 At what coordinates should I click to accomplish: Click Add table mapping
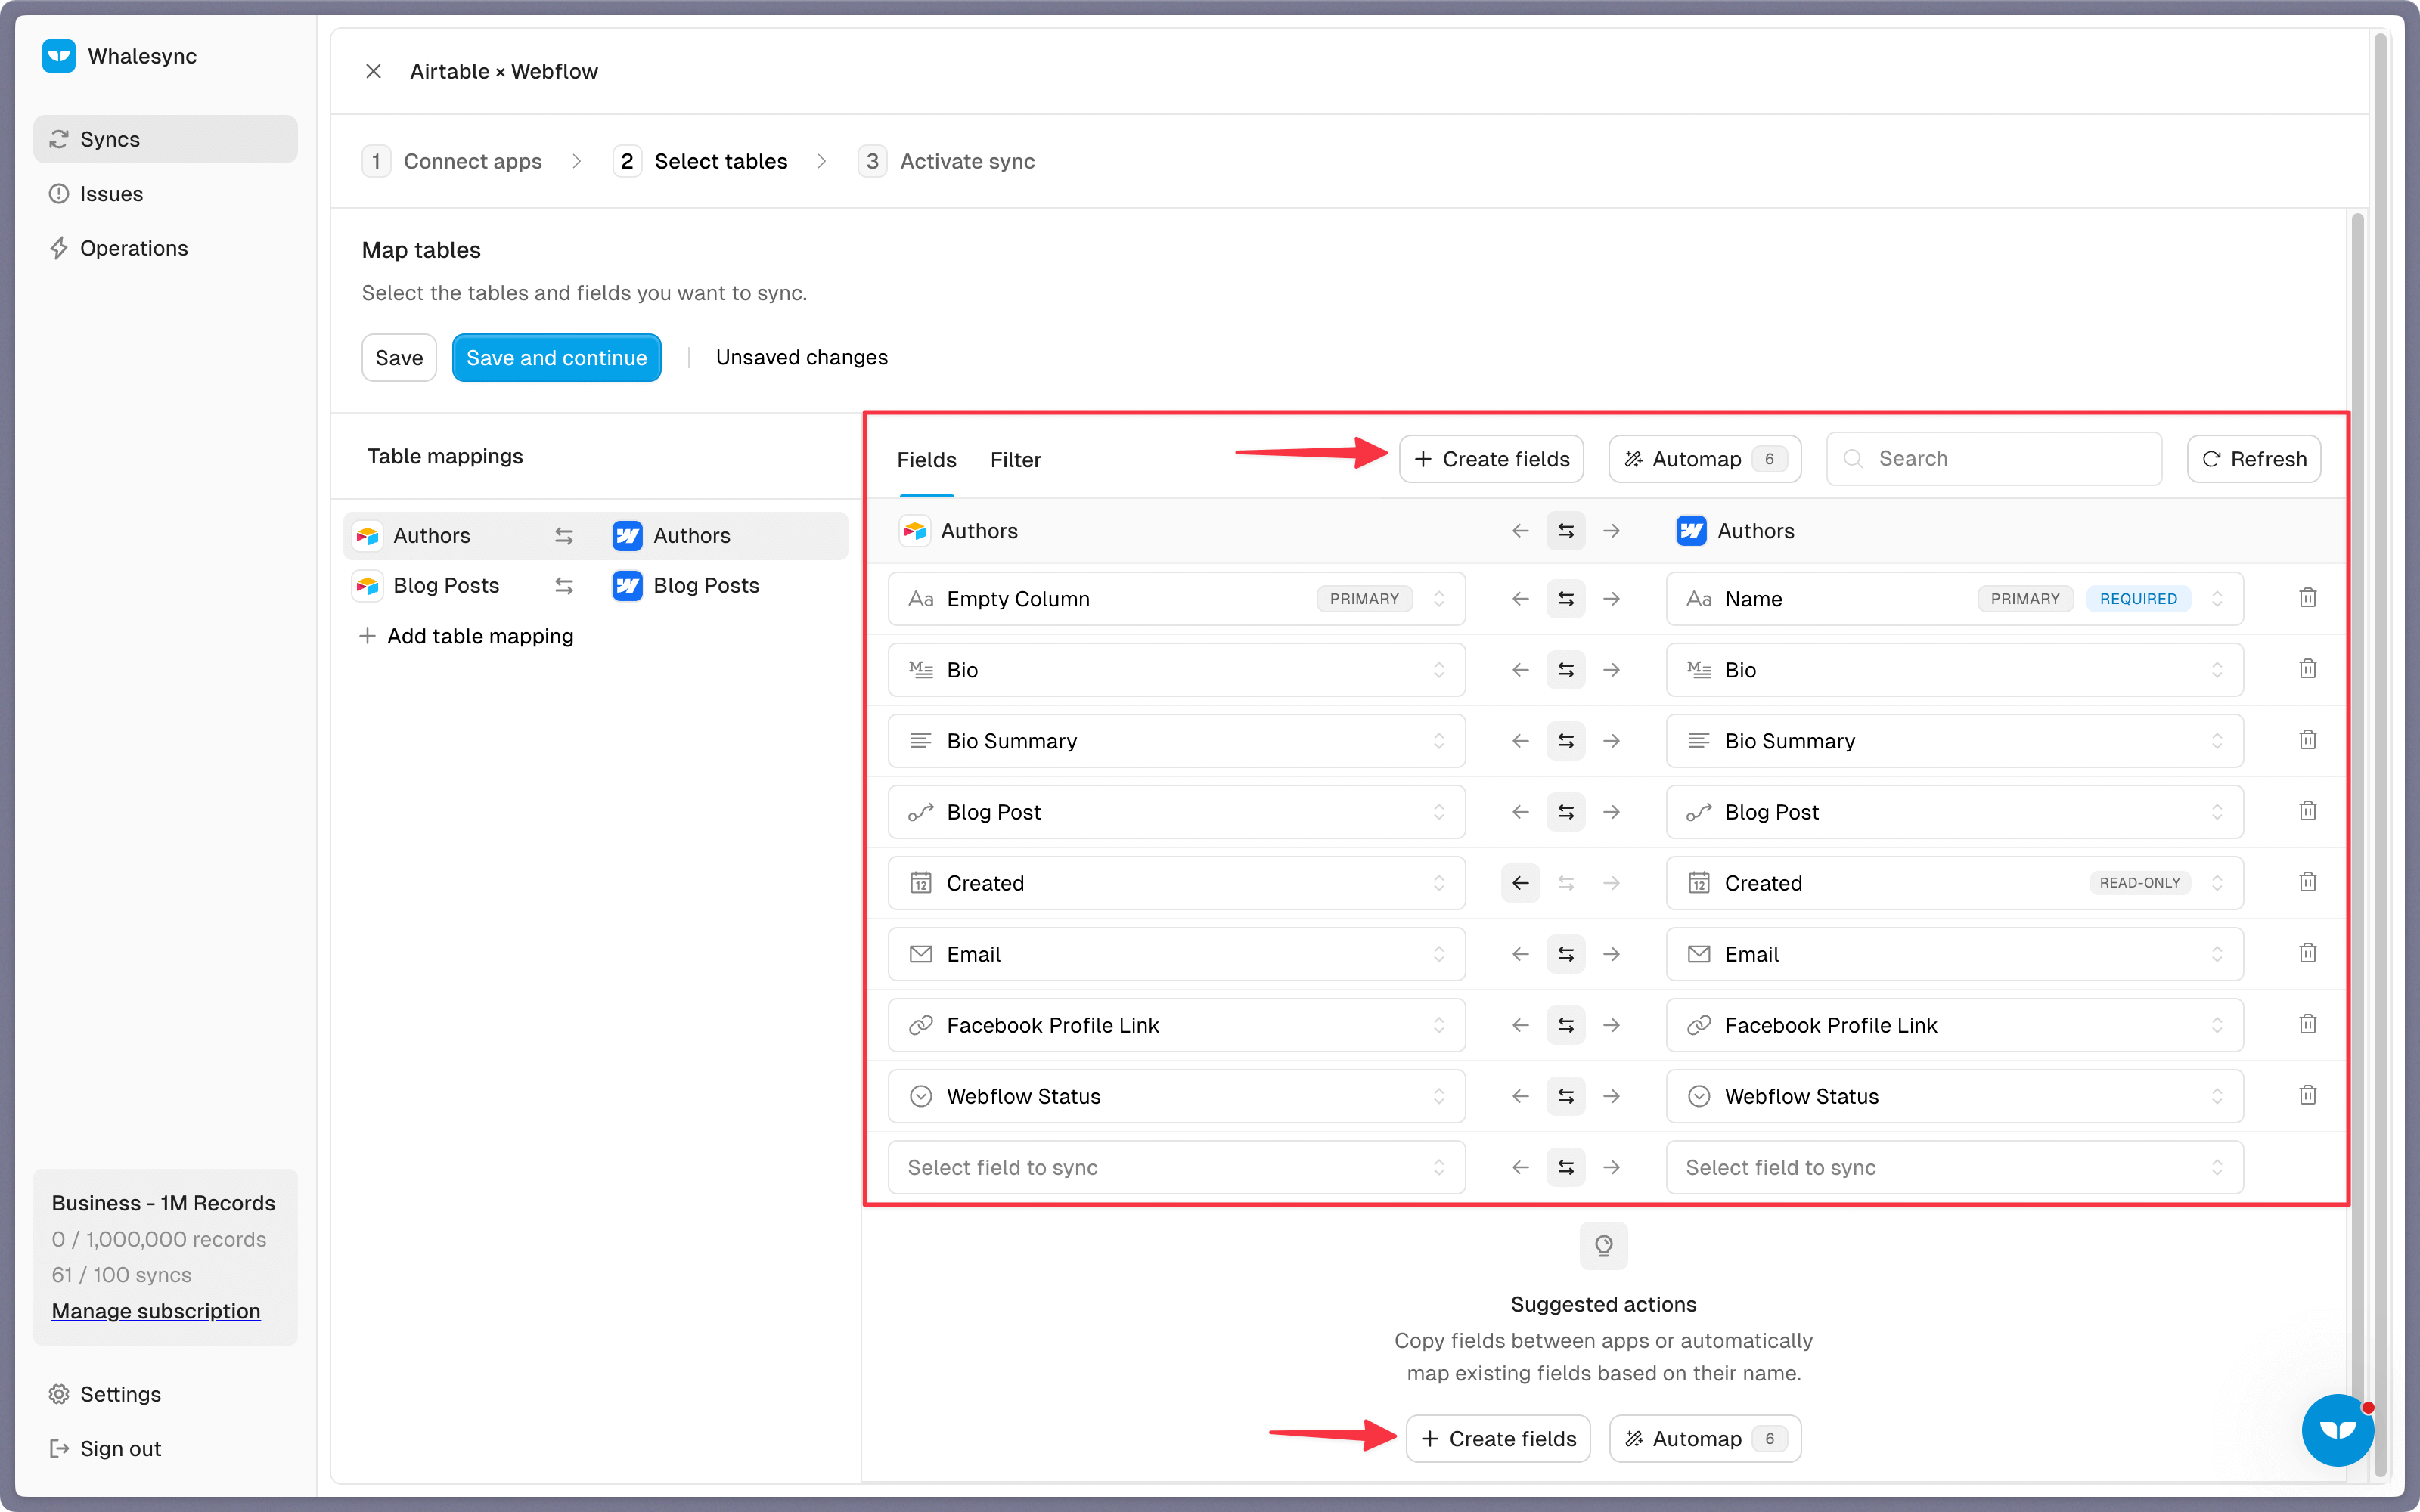pyautogui.click(x=466, y=636)
